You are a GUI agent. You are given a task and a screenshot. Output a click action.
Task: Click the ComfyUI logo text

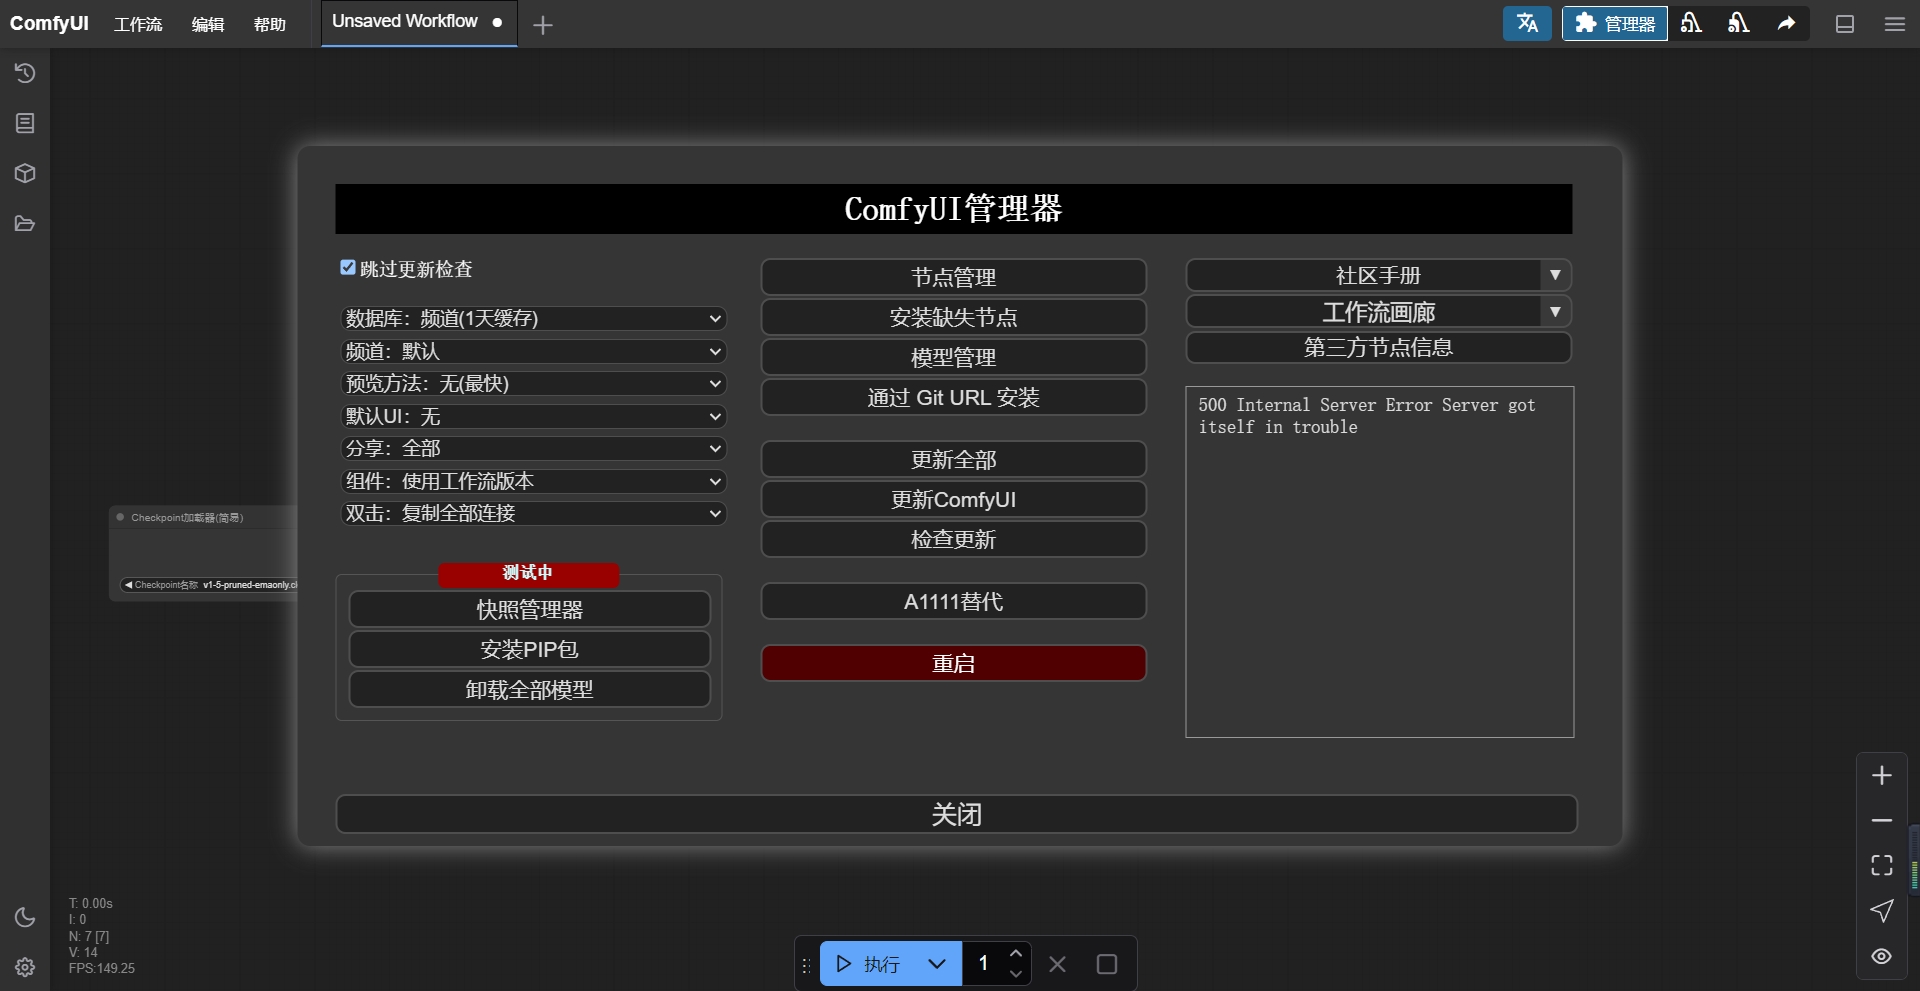[x=49, y=23]
